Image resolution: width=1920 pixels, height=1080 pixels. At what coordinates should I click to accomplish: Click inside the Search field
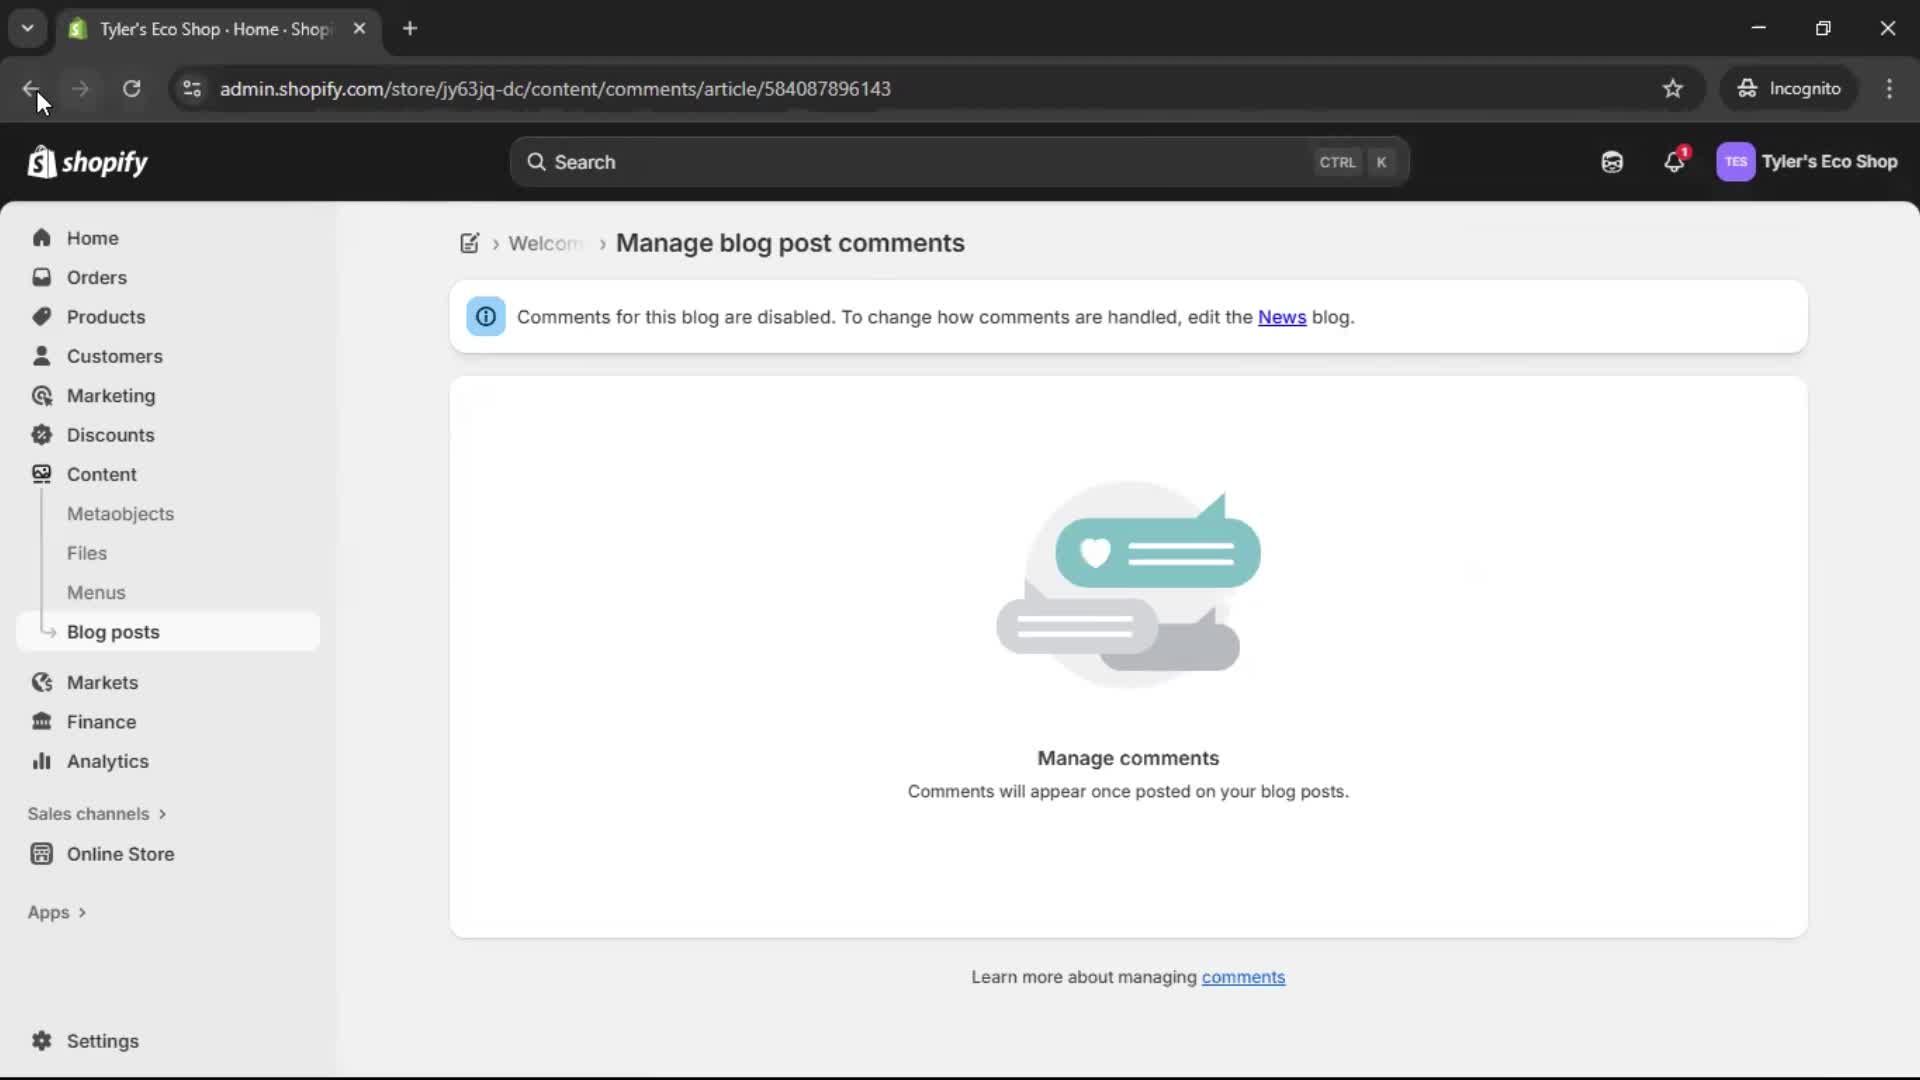click(x=900, y=161)
